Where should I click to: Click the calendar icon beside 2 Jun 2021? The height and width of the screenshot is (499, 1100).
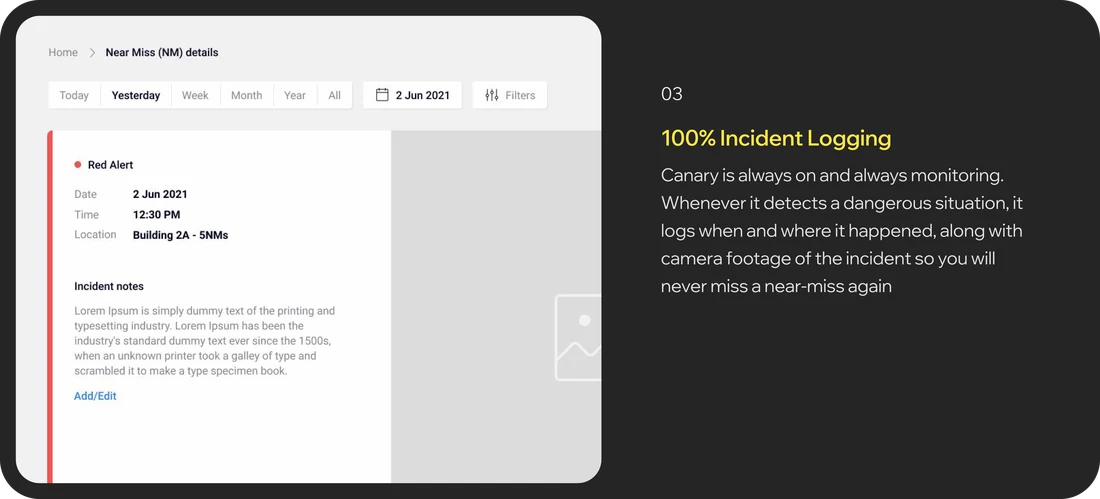pyautogui.click(x=382, y=95)
